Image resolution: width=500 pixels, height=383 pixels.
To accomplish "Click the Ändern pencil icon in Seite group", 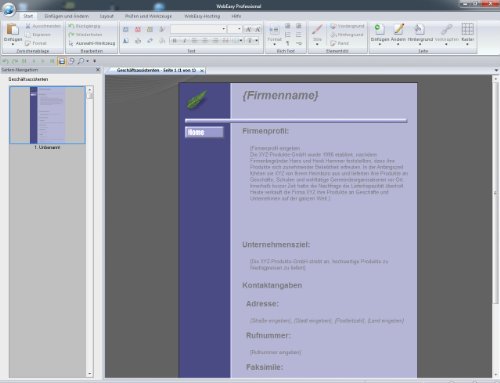I will (x=398, y=33).
